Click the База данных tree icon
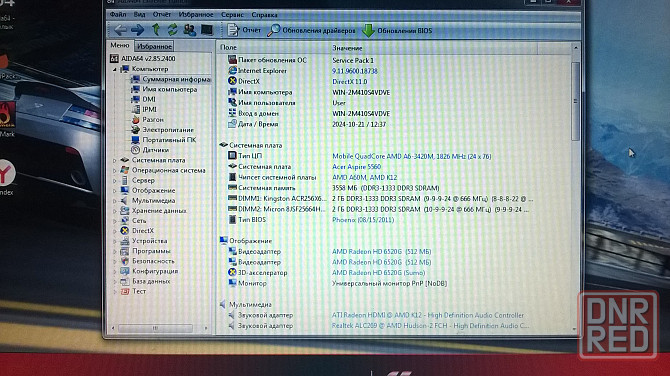The image size is (670, 376). (125, 282)
